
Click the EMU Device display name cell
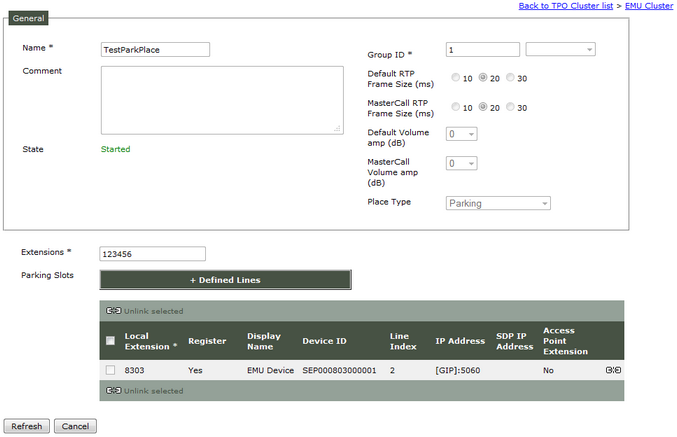tap(270, 370)
